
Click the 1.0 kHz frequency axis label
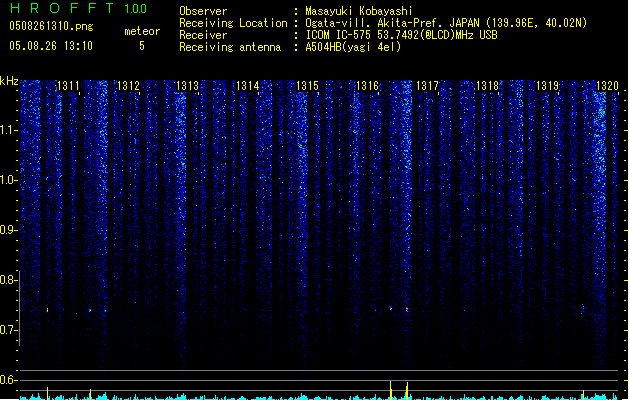coord(8,180)
